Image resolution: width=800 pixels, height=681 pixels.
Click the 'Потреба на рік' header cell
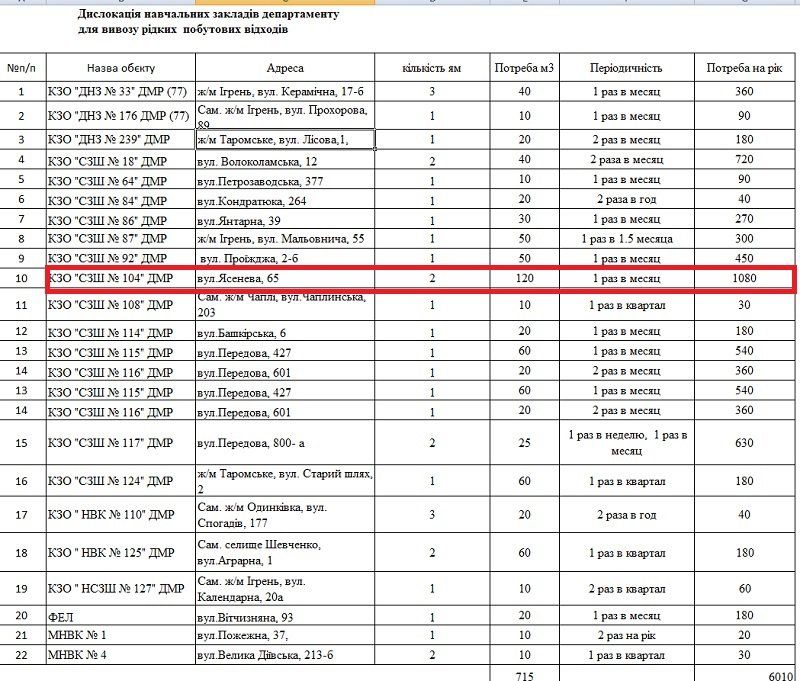coord(743,68)
